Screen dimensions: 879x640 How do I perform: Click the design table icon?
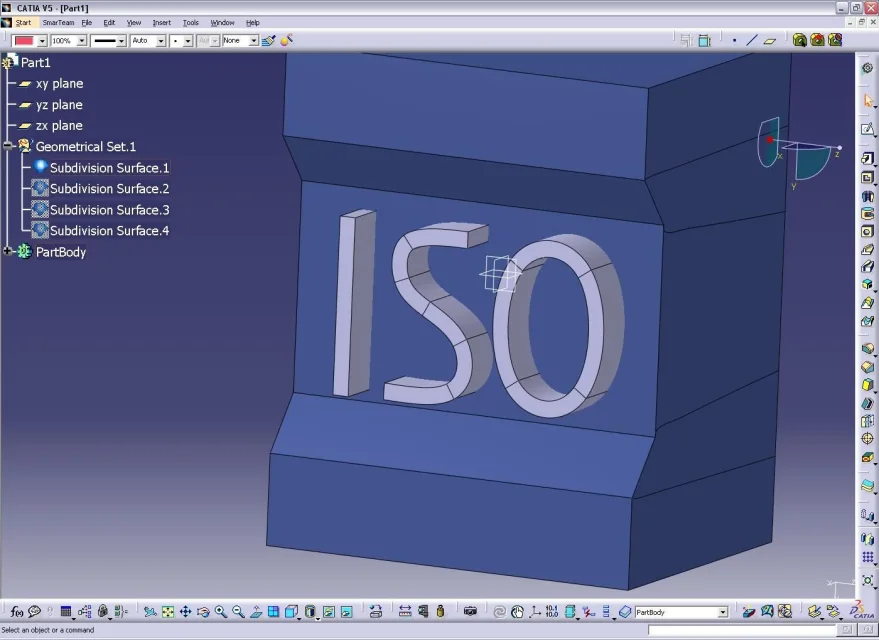(x=66, y=611)
